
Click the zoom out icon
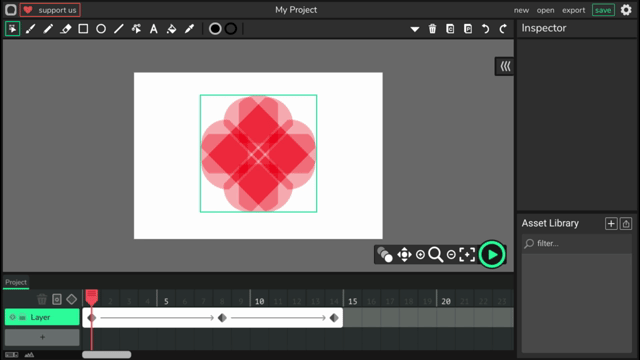pyautogui.click(x=451, y=255)
